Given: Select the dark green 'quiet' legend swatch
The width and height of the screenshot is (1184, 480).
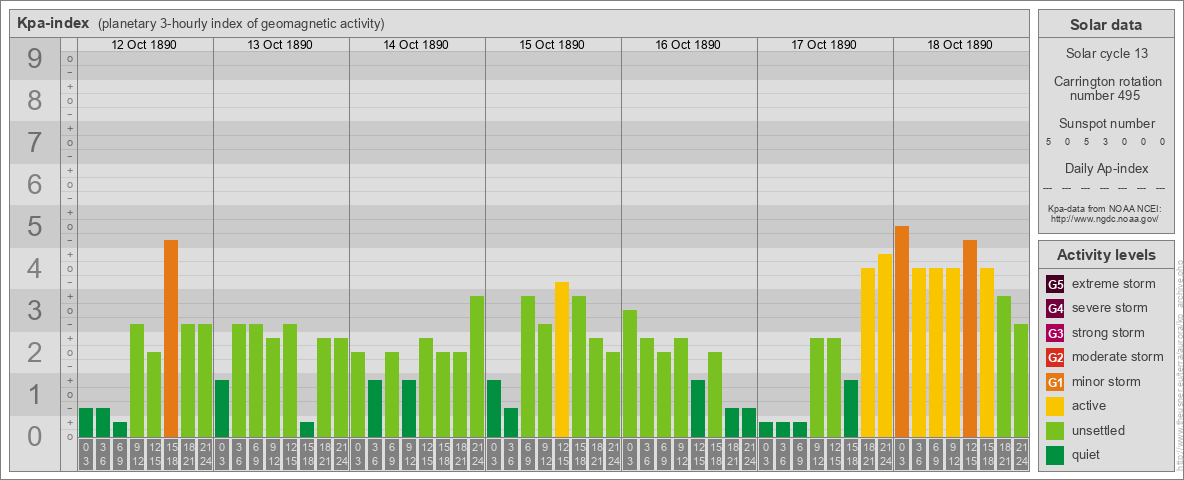Looking at the screenshot, I should [x=1055, y=455].
